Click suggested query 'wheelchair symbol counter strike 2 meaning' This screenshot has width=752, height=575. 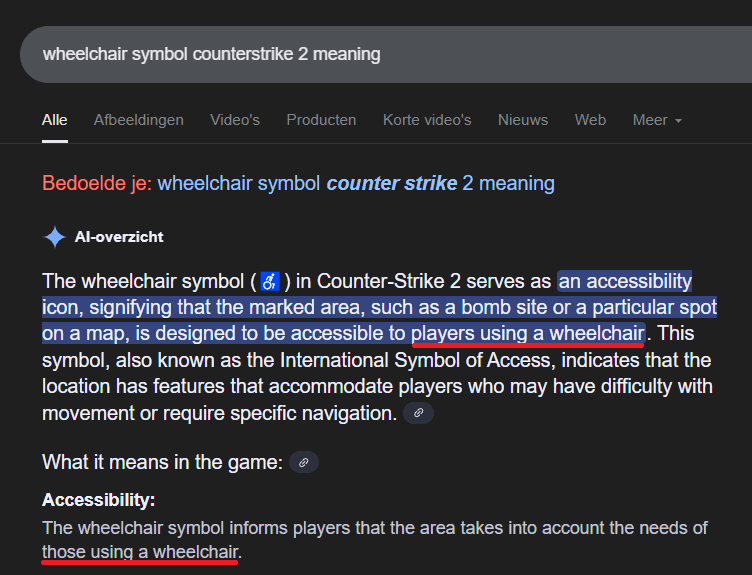(356, 183)
